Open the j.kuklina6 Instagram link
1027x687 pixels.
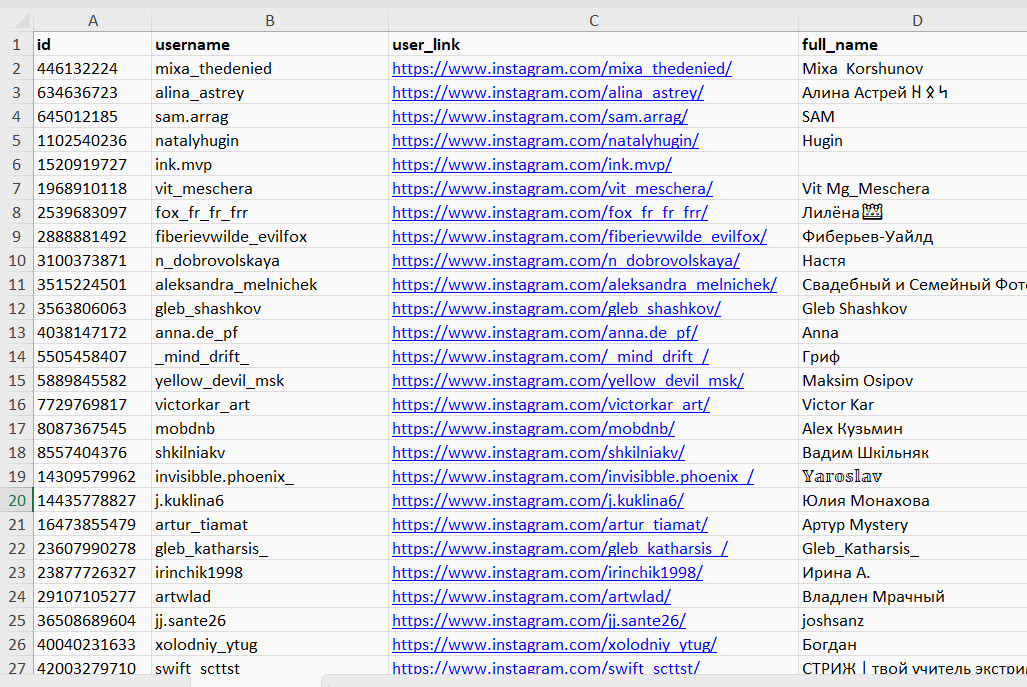tap(538, 501)
